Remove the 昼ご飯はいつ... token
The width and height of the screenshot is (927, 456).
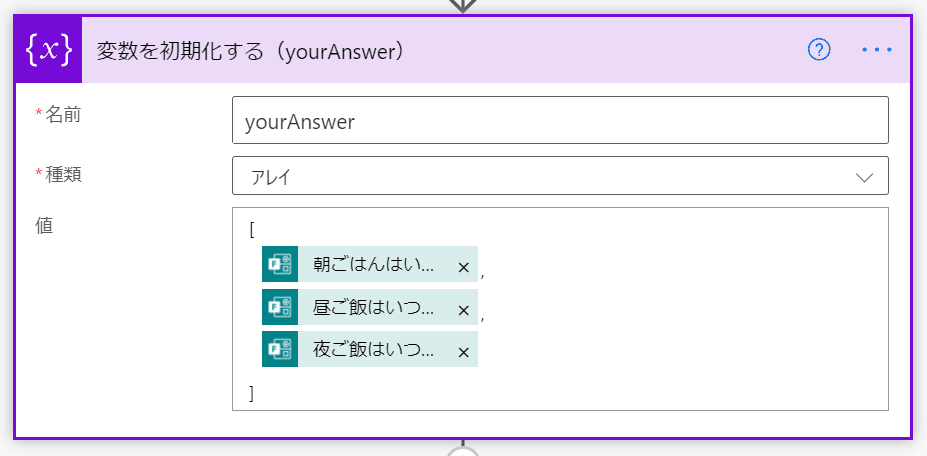click(x=463, y=310)
